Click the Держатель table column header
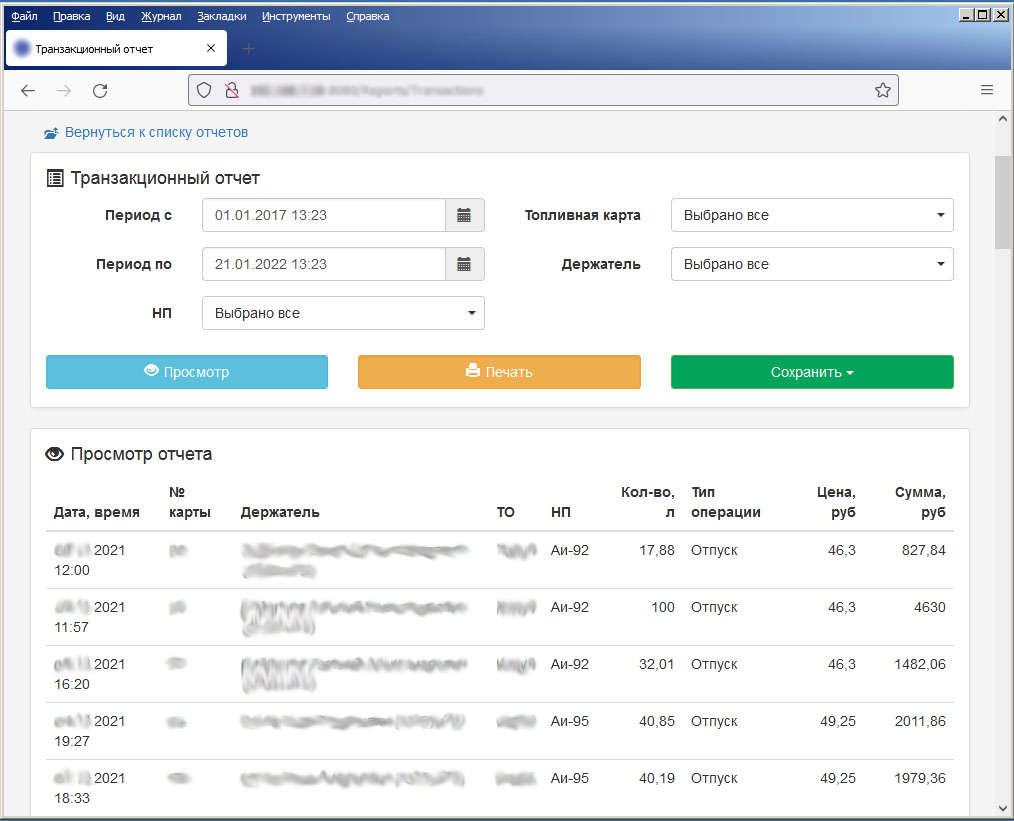 click(280, 513)
